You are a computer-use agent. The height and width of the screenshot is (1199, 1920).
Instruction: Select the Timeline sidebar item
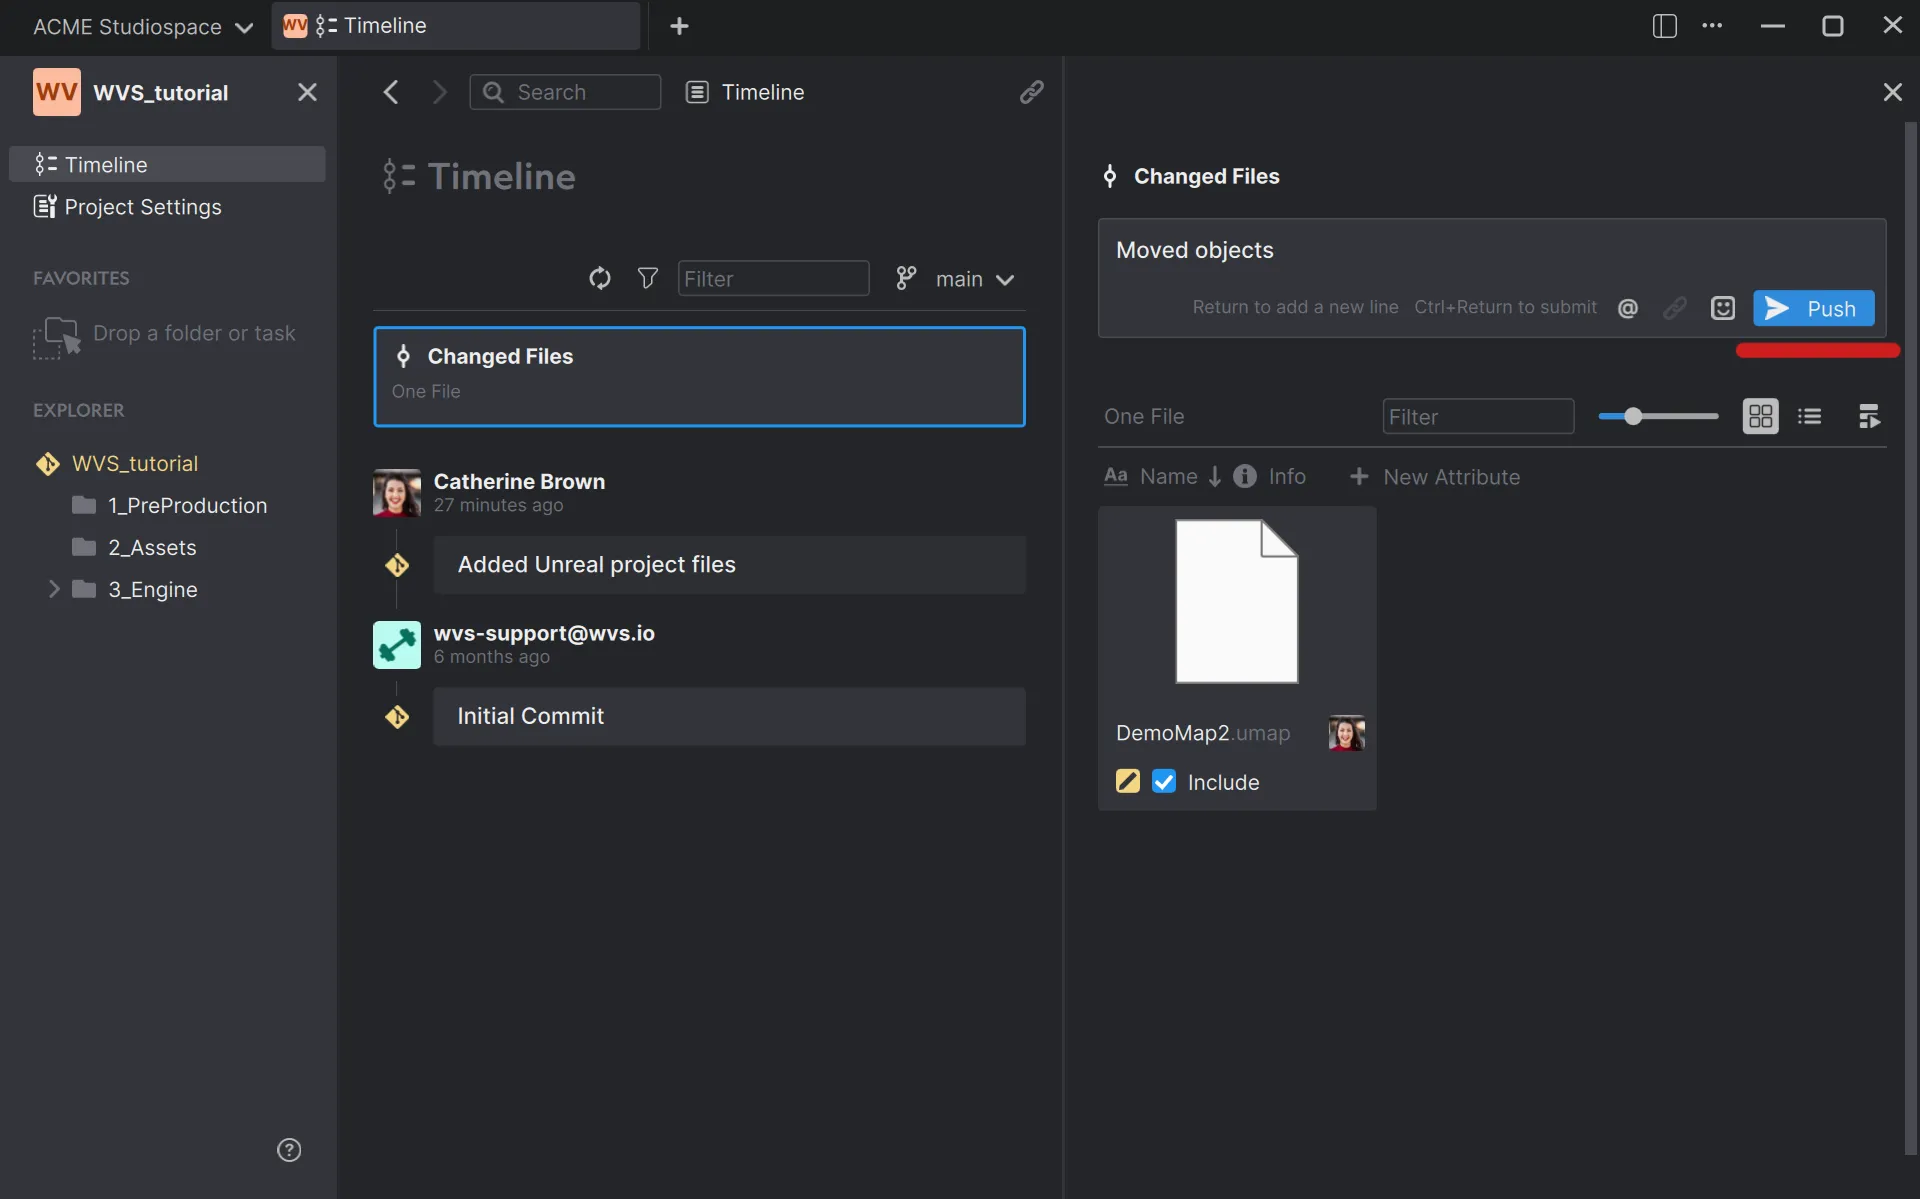(106, 165)
